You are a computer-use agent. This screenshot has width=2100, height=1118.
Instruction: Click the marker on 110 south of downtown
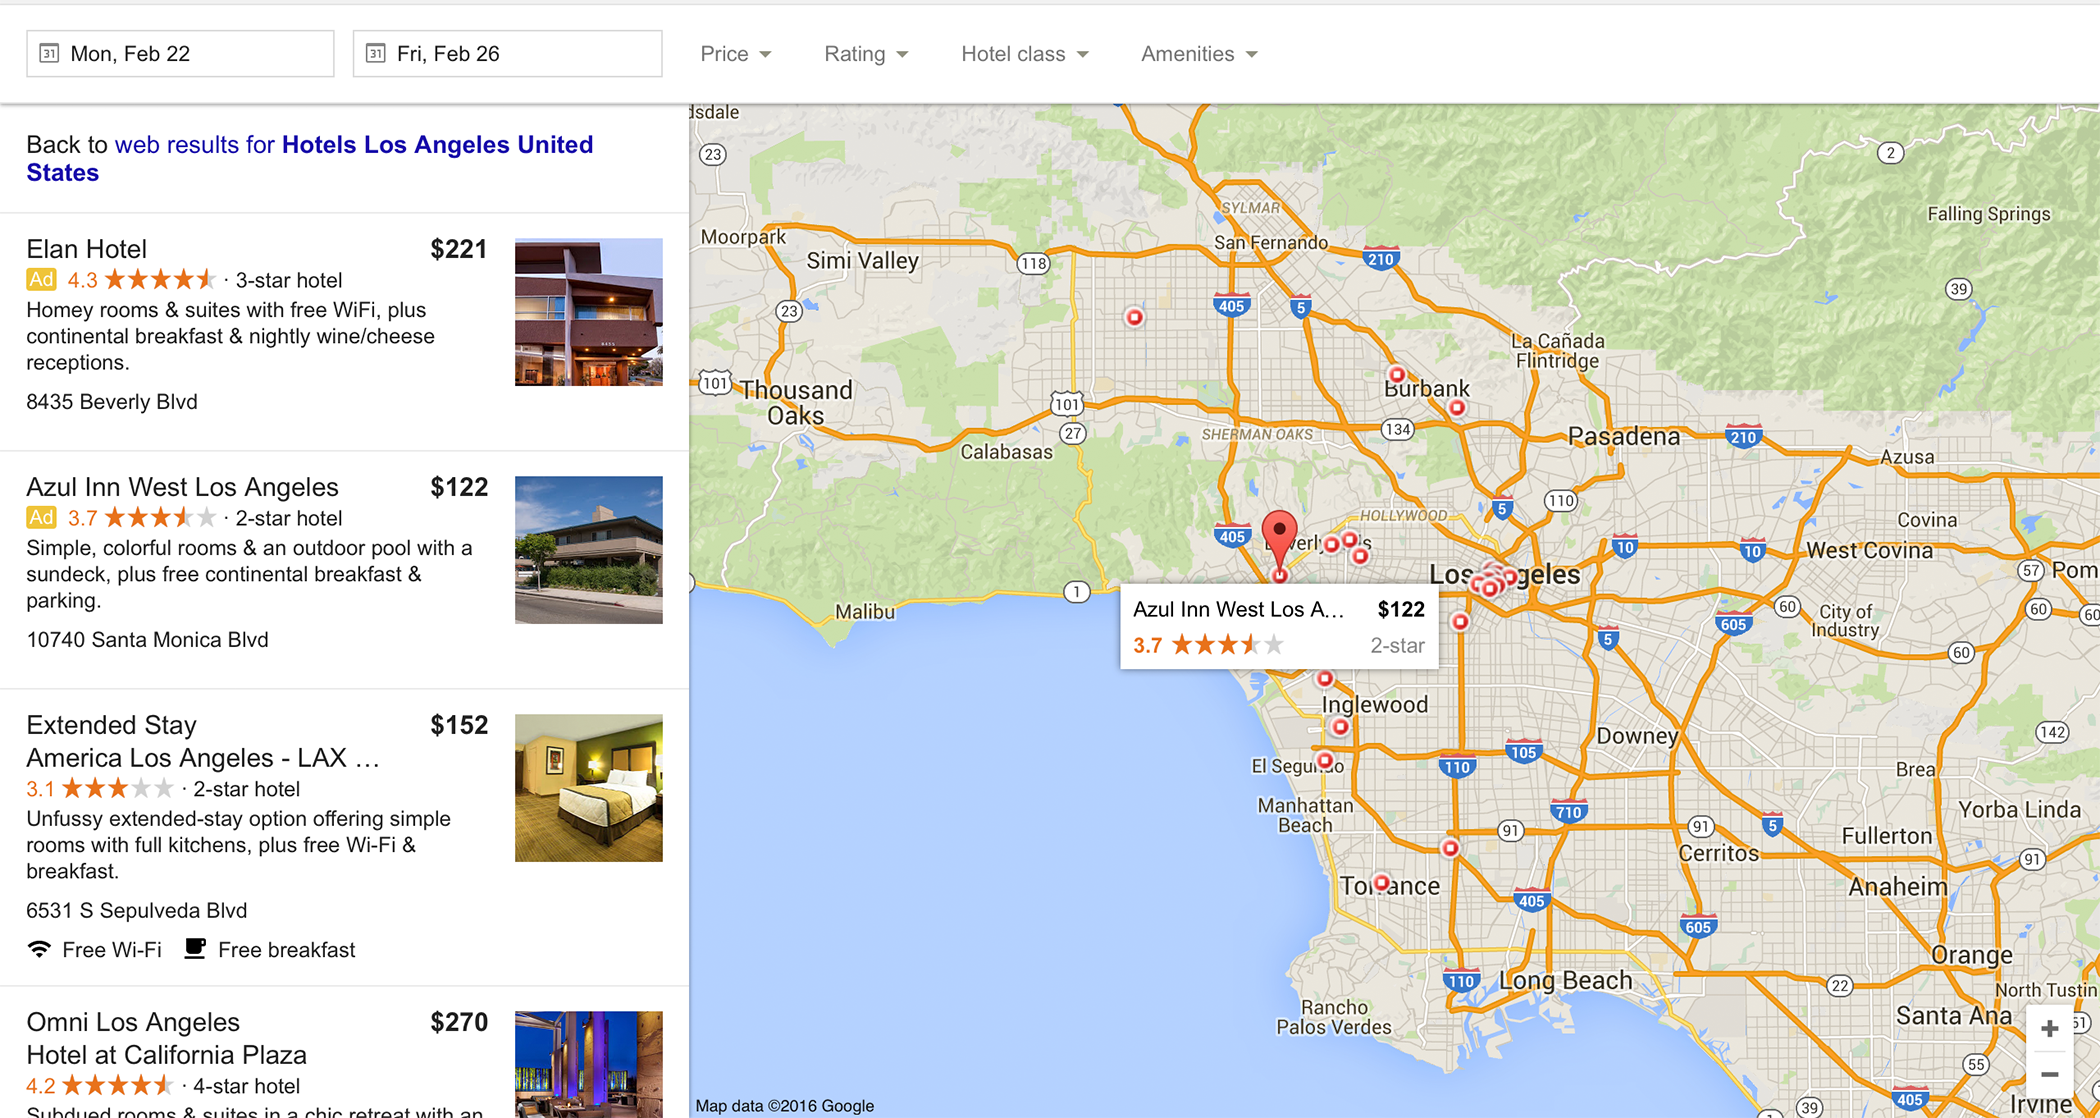point(1460,622)
